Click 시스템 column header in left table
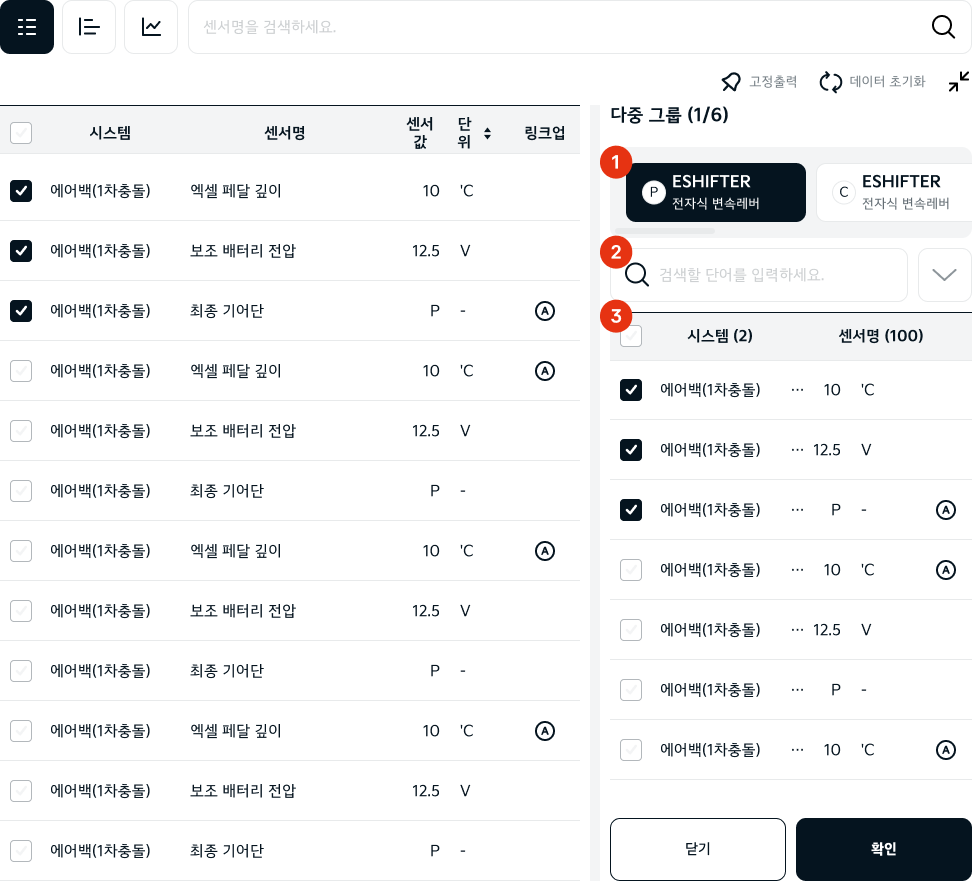This screenshot has height=881, width=972. click(x=110, y=133)
